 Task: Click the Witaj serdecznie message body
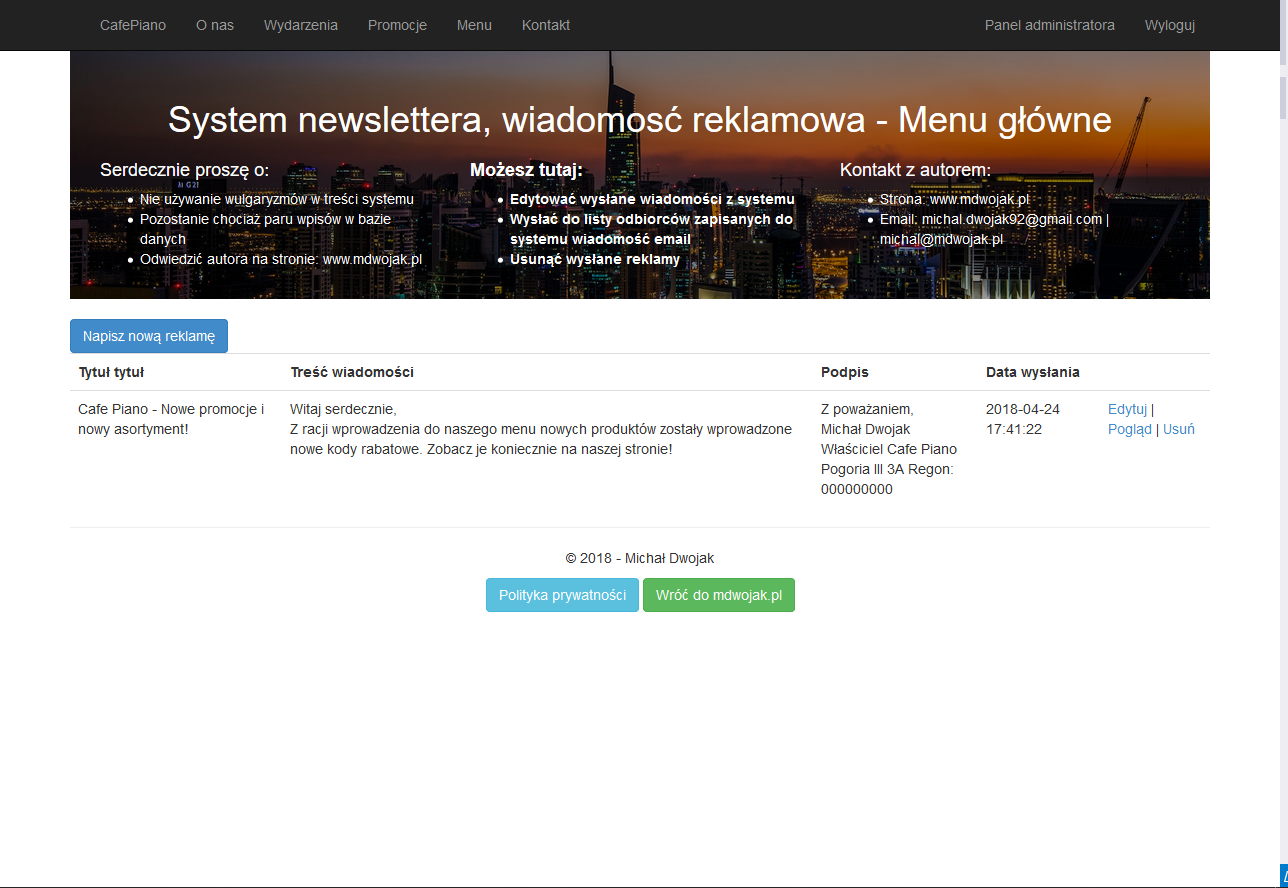pos(541,429)
